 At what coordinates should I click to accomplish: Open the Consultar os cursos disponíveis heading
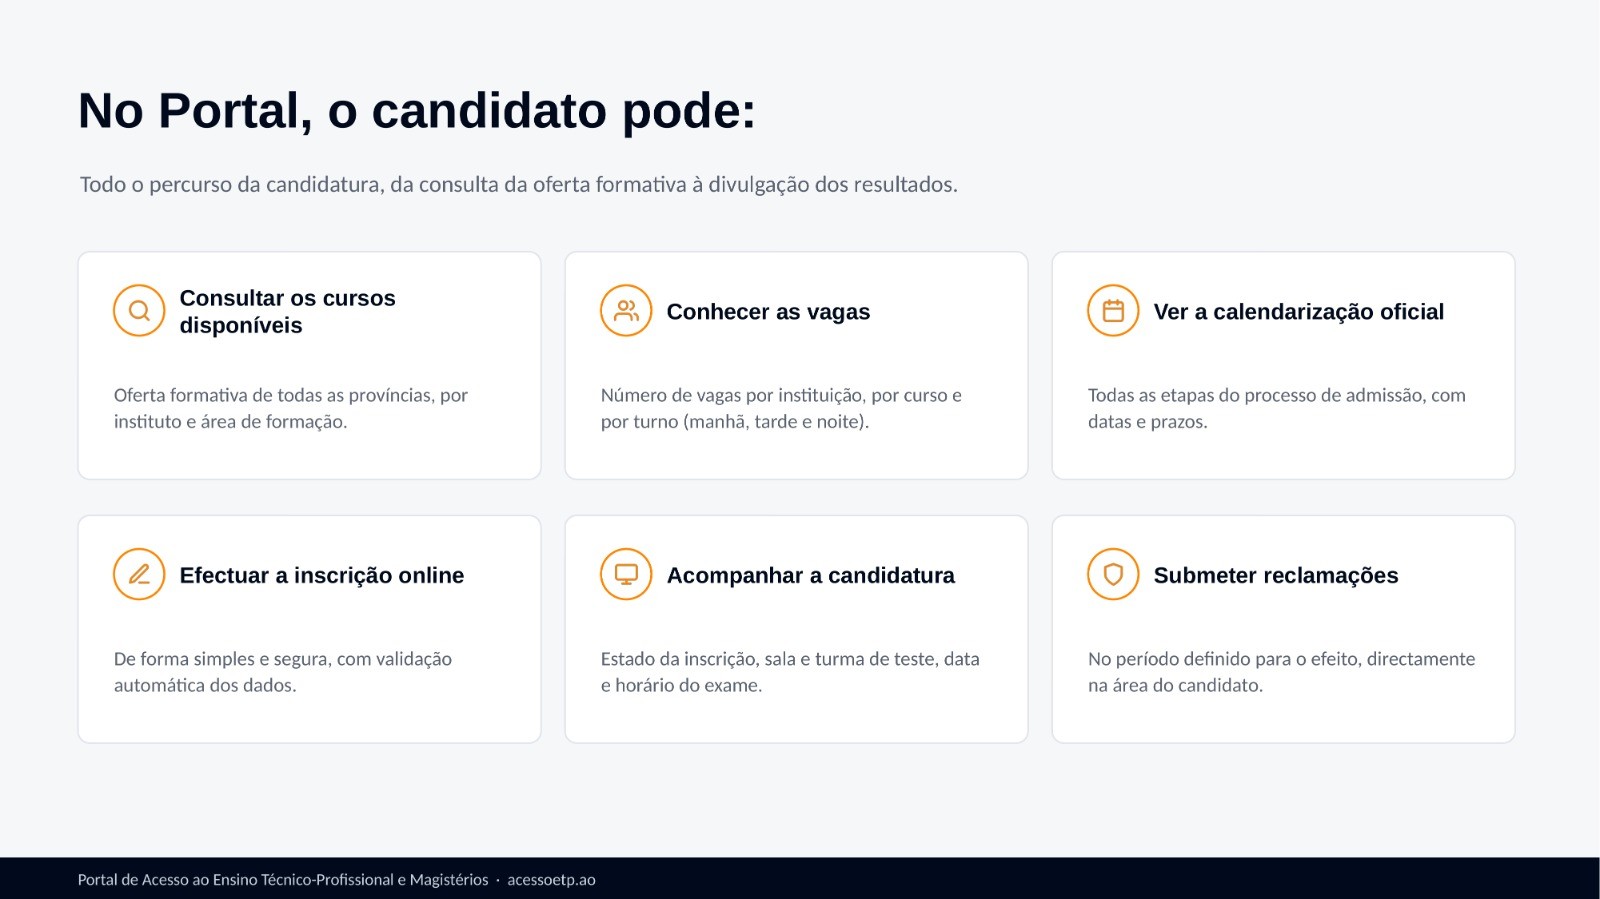pyautogui.click(x=288, y=311)
